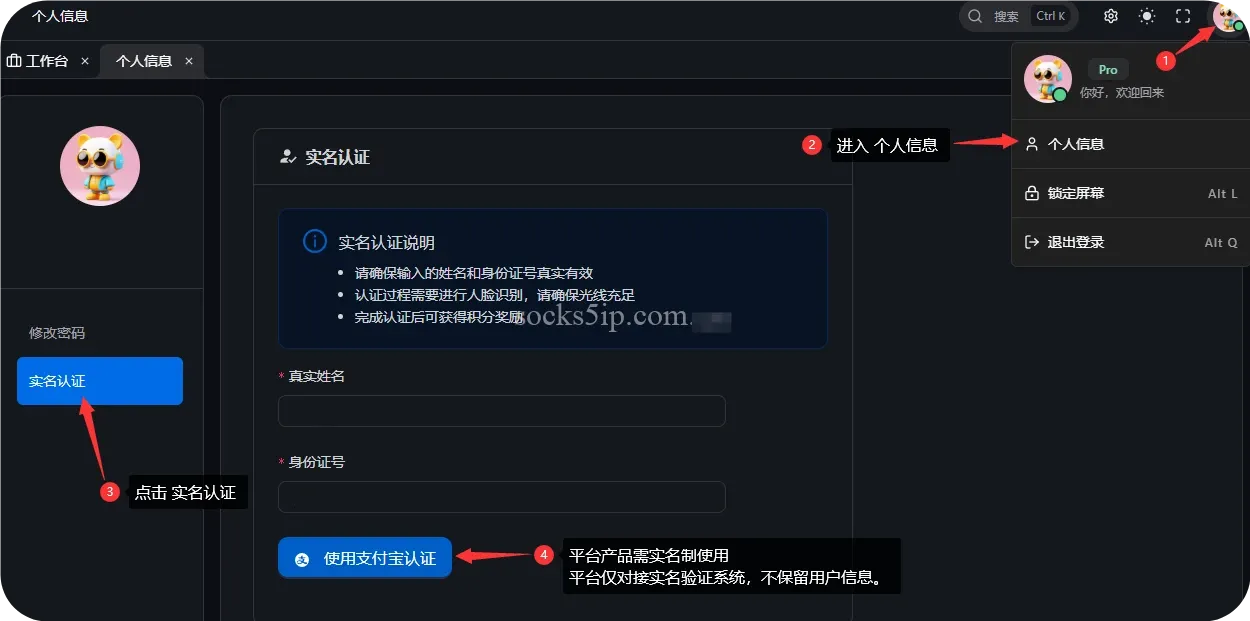Click the info icon beside 实名认证说明
1250x621 pixels.
point(314,242)
